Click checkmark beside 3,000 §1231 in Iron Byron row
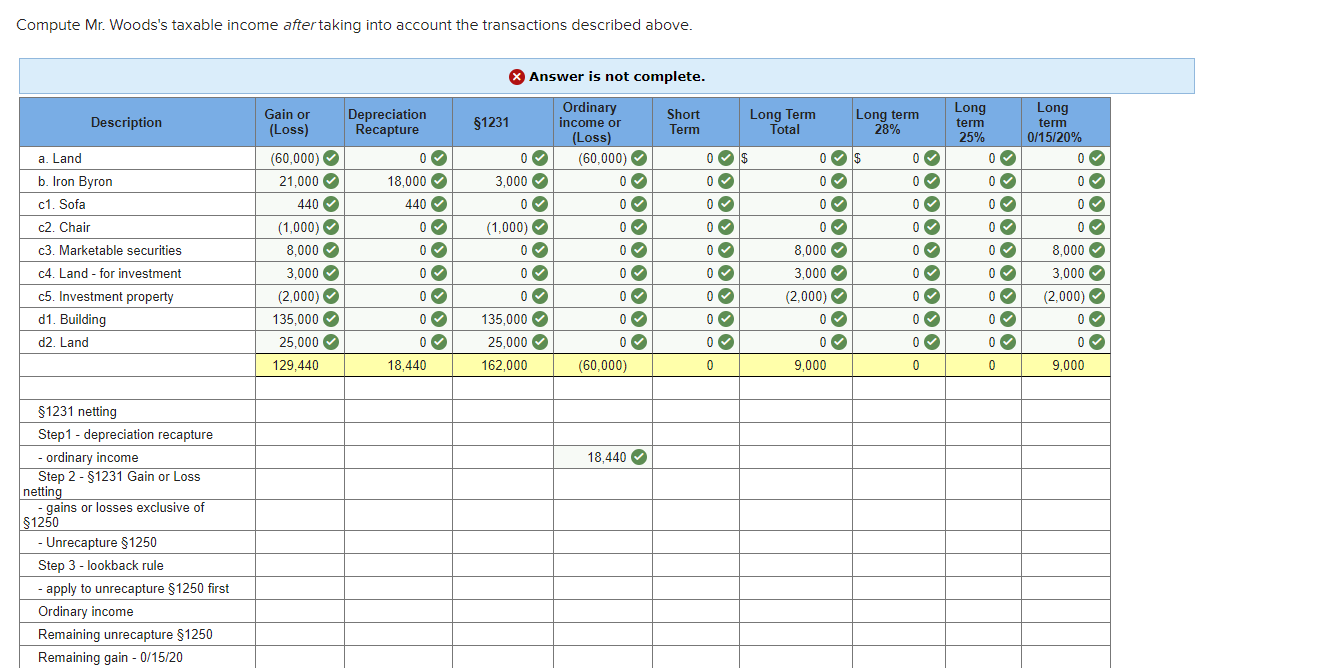The height and width of the screenshot is (668, 1330). pos(539,181)
